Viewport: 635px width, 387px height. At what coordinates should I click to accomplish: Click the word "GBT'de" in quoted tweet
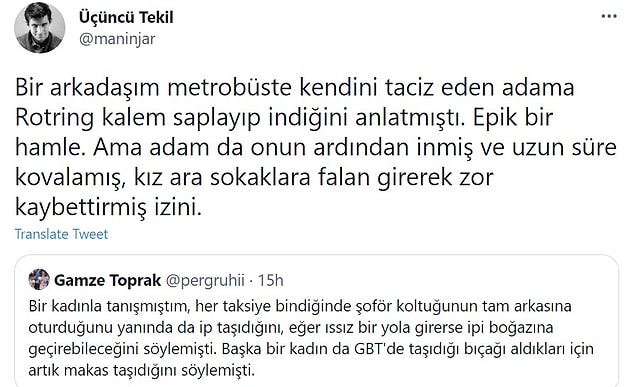[379, 349]
